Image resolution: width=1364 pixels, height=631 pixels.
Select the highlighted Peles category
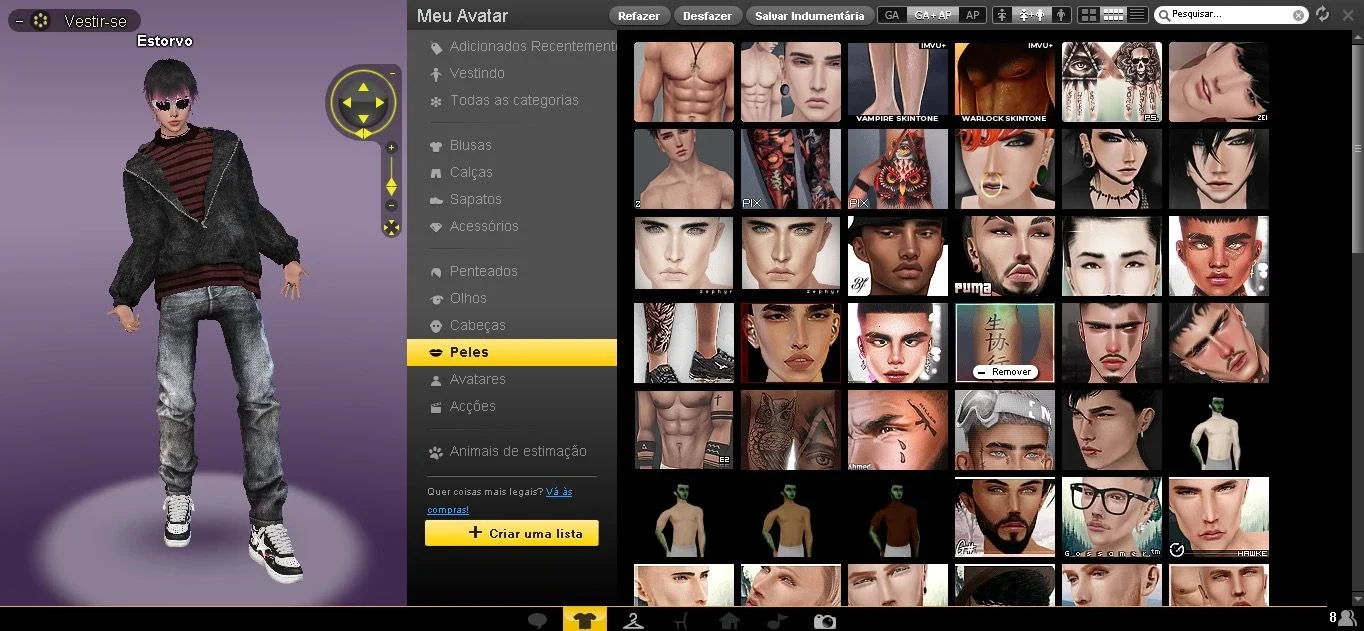pos(512,352)
